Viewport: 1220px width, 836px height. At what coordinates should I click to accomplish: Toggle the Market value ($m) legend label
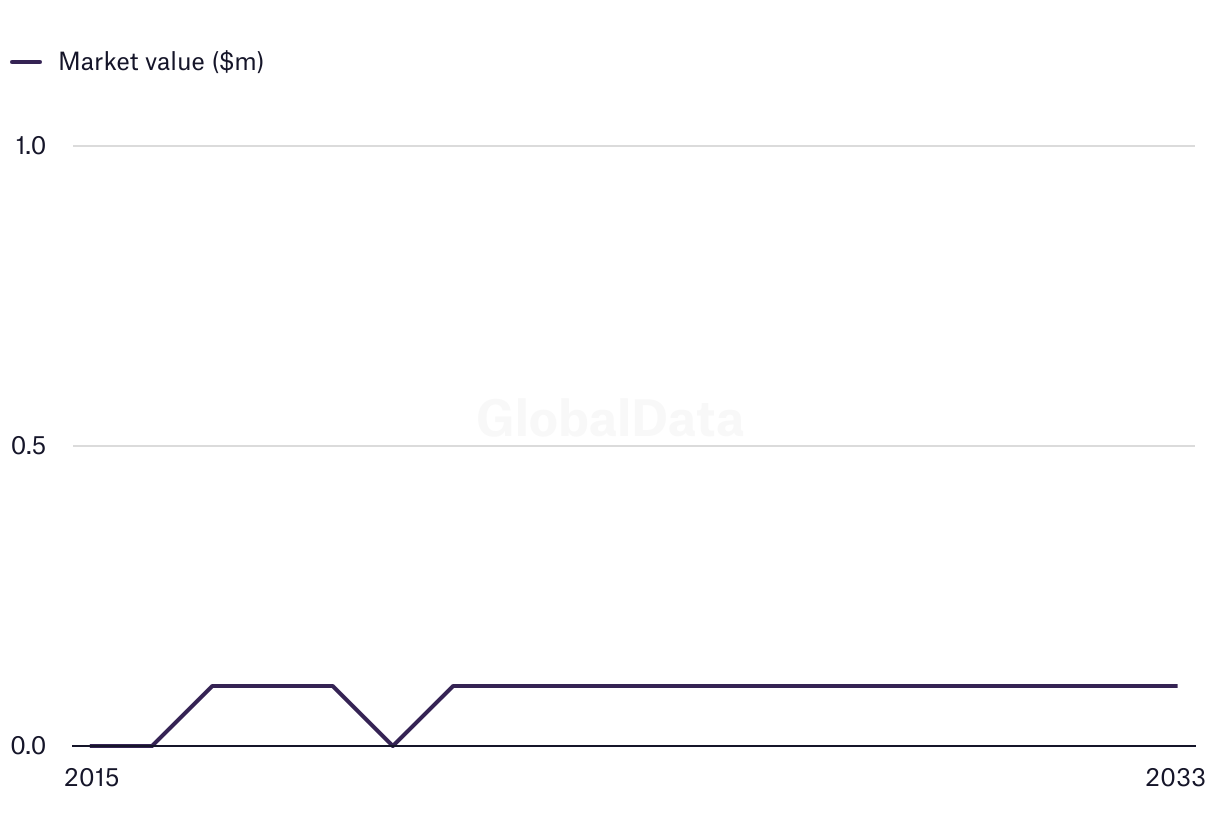[161, 61]
